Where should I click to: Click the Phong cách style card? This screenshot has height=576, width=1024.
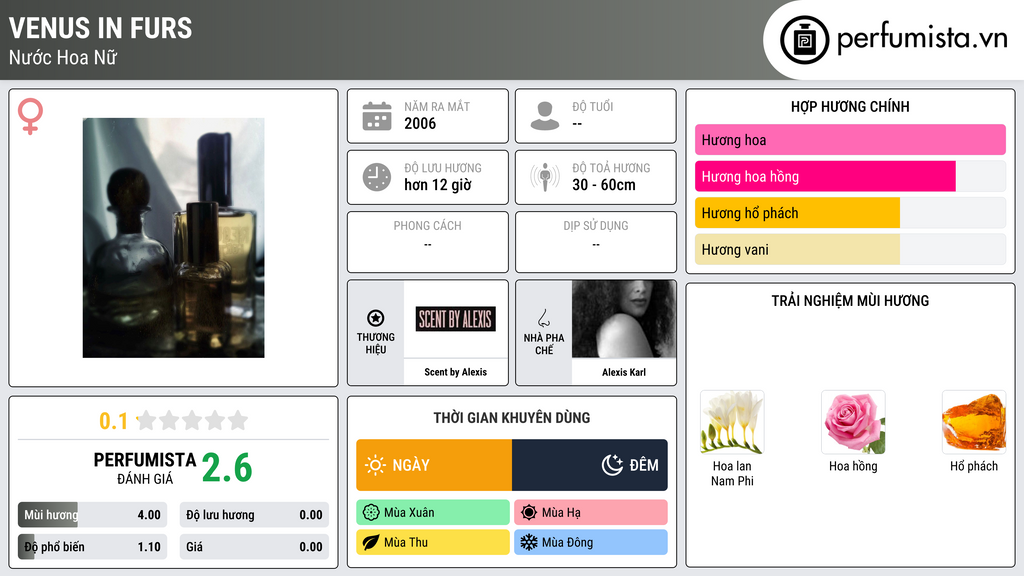pyautogui.click(x=428, y=242)
